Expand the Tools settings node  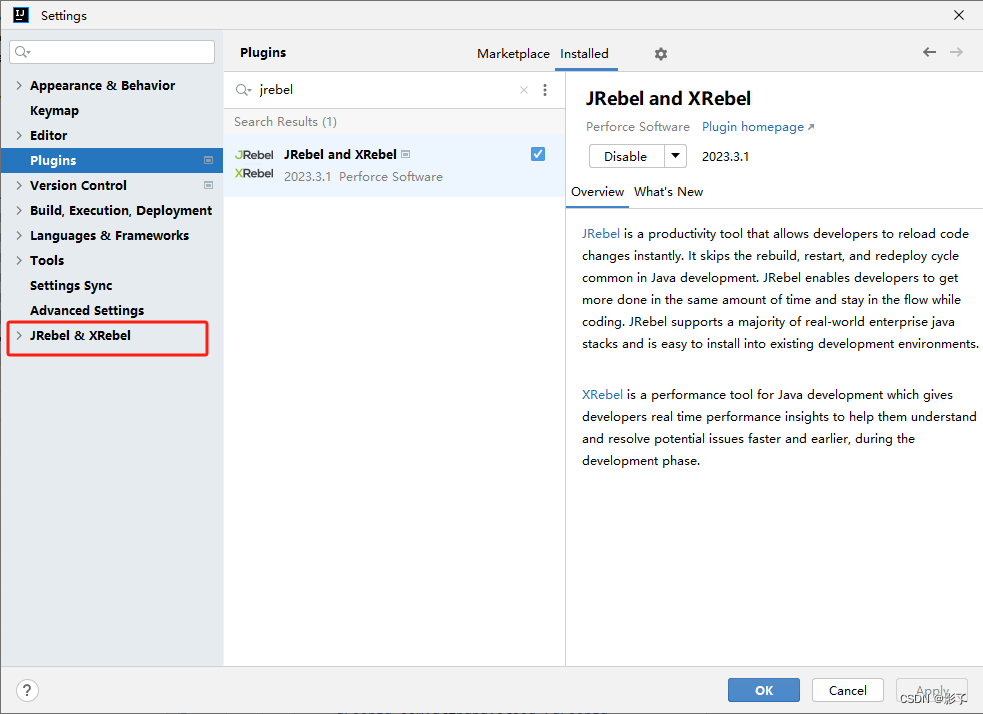pyautogui.click(x=19, y=261)
